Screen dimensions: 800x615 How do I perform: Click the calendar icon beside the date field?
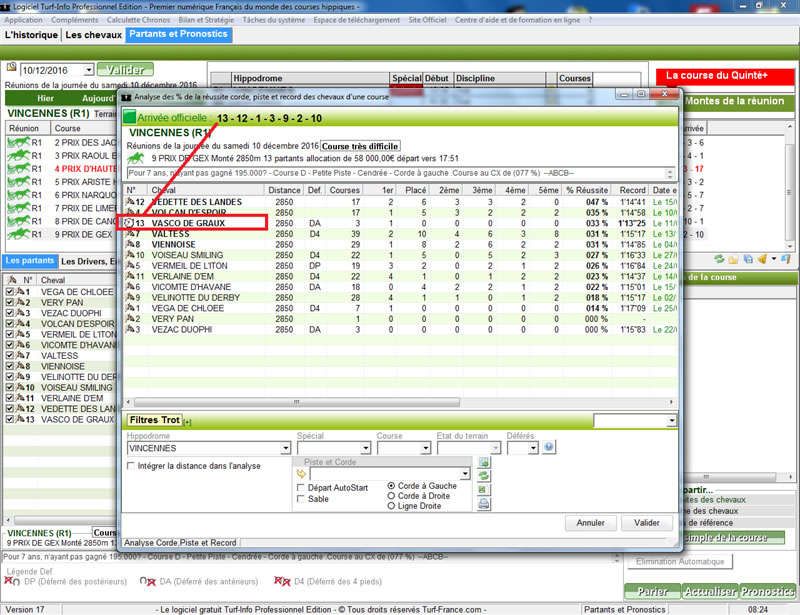[x=12, y=69]
